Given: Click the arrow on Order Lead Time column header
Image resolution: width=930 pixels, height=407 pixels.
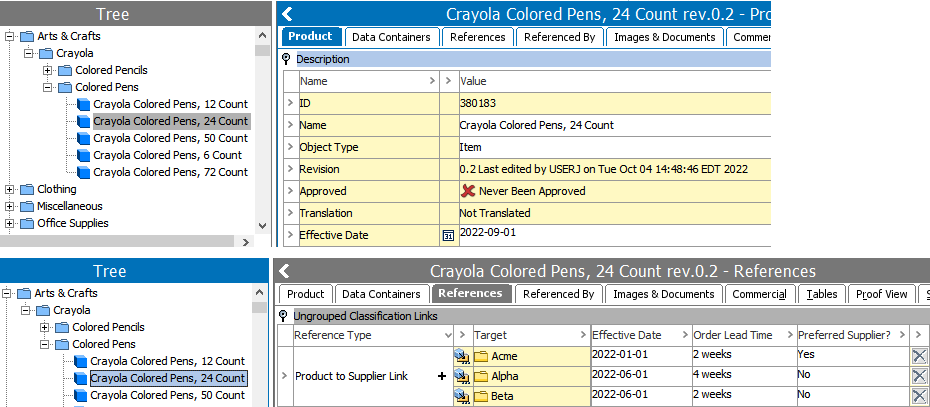Looking at the screenshot, I should pos(789,335).
